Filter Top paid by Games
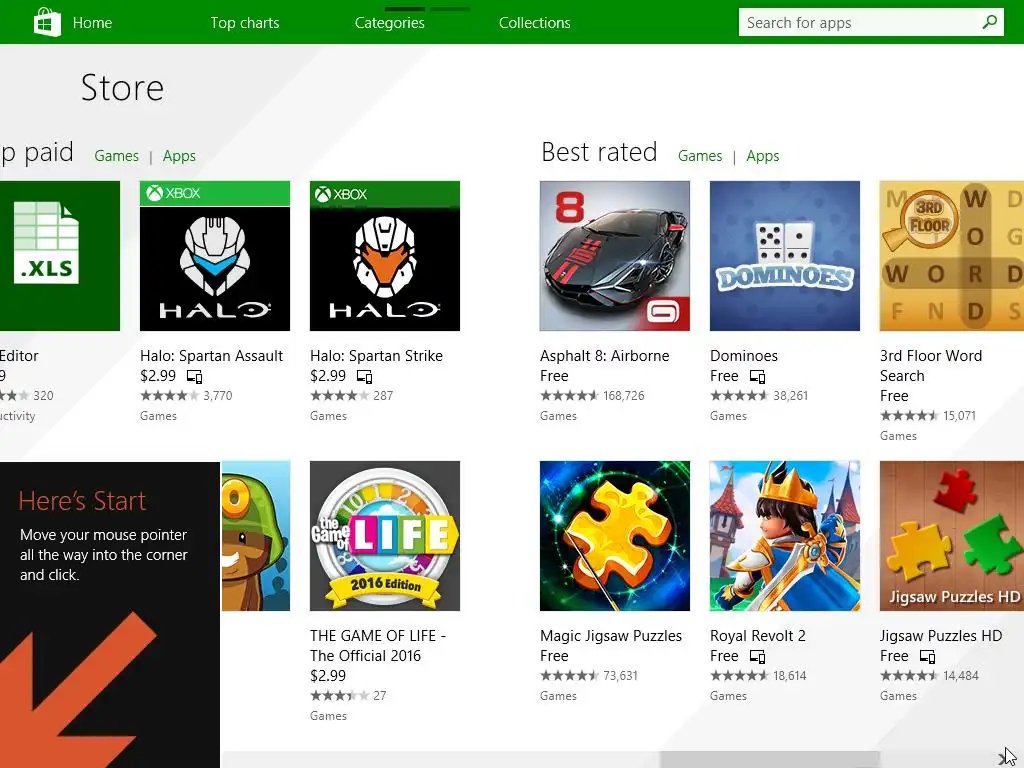 (x=116, y=156)
